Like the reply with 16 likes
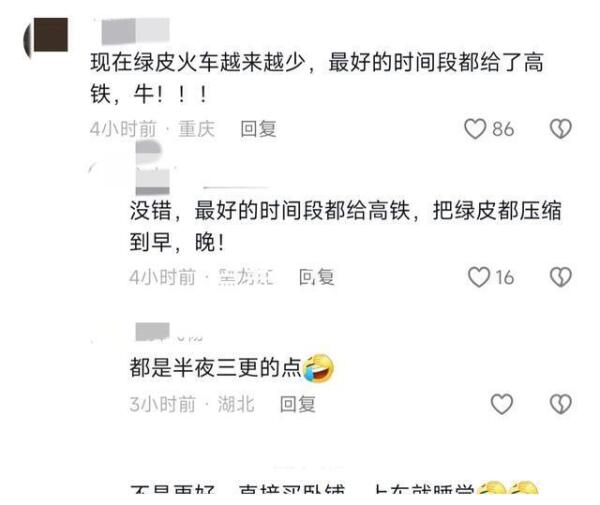Viewport: 600px width, 505px height. [479, 277]
